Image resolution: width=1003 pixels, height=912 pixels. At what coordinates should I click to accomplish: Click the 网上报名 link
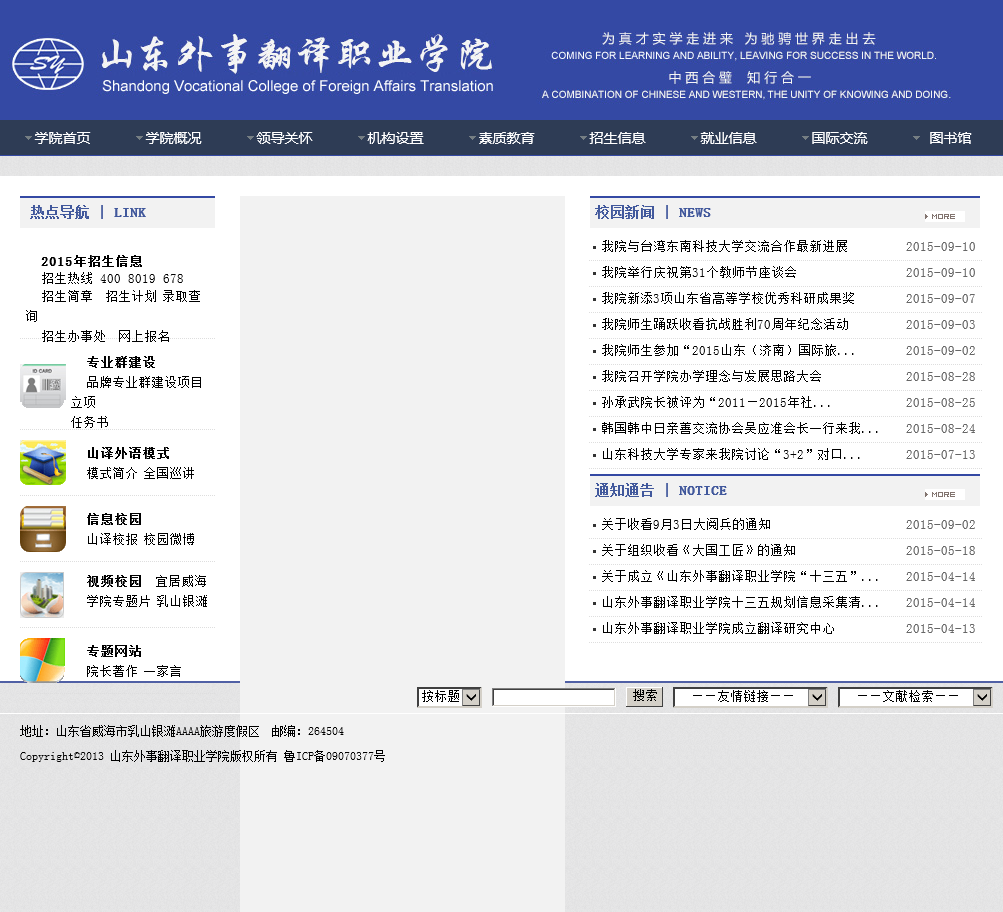pos(144,336)
